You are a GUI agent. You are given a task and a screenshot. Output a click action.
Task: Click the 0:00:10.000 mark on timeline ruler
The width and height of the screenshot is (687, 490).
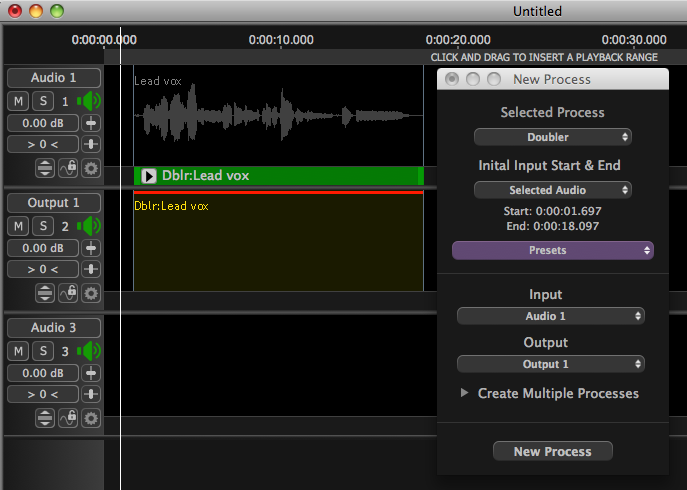(281, 41)
